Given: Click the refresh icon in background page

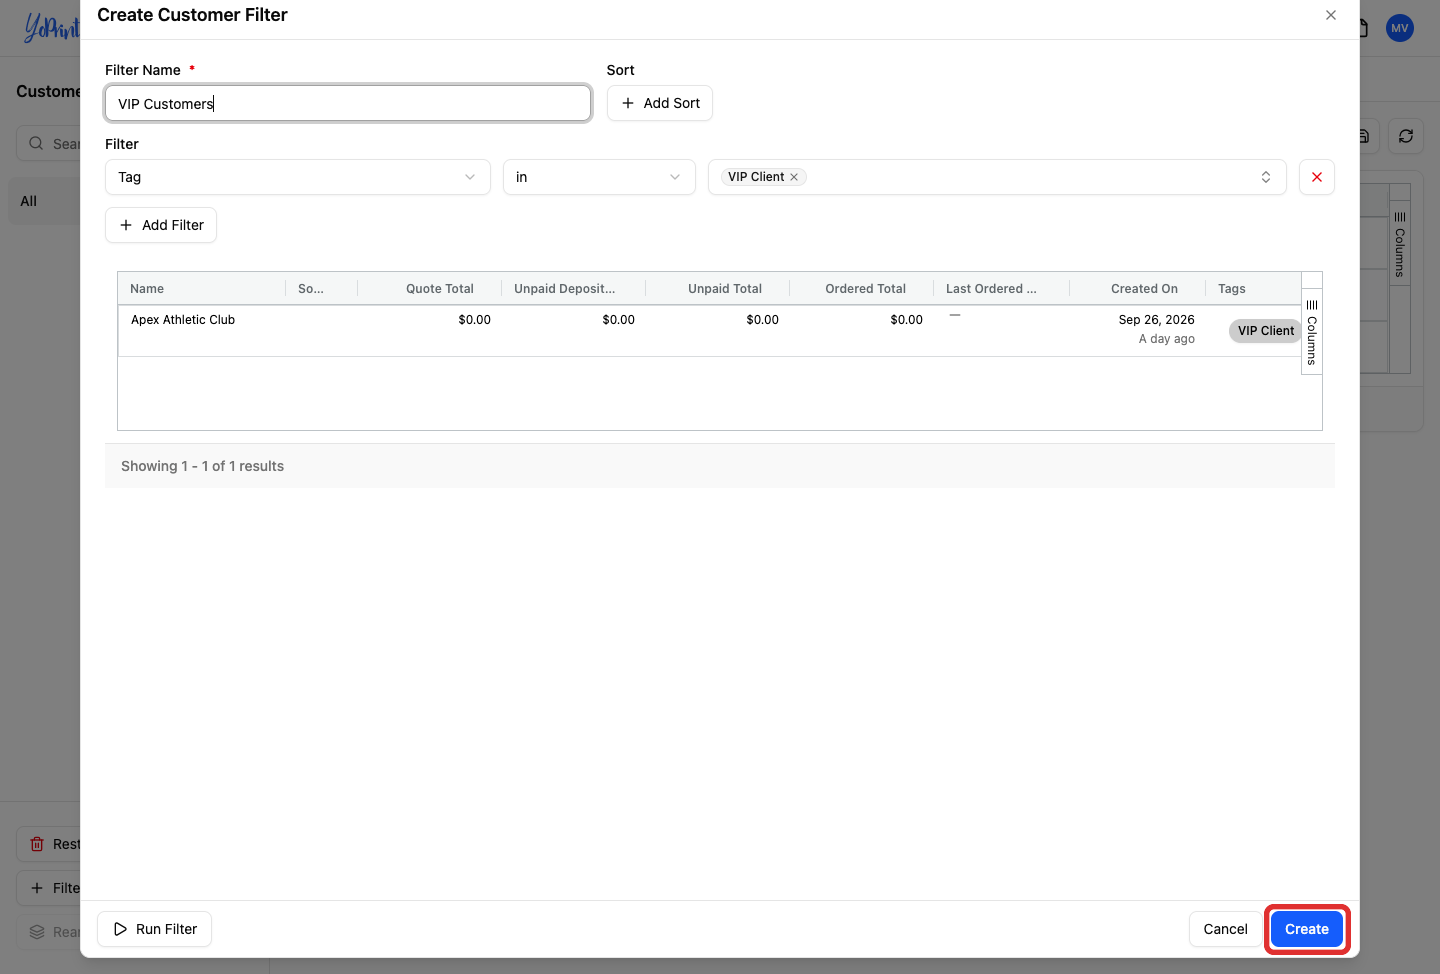Looking at the screenshot, I should point(1406,136).
